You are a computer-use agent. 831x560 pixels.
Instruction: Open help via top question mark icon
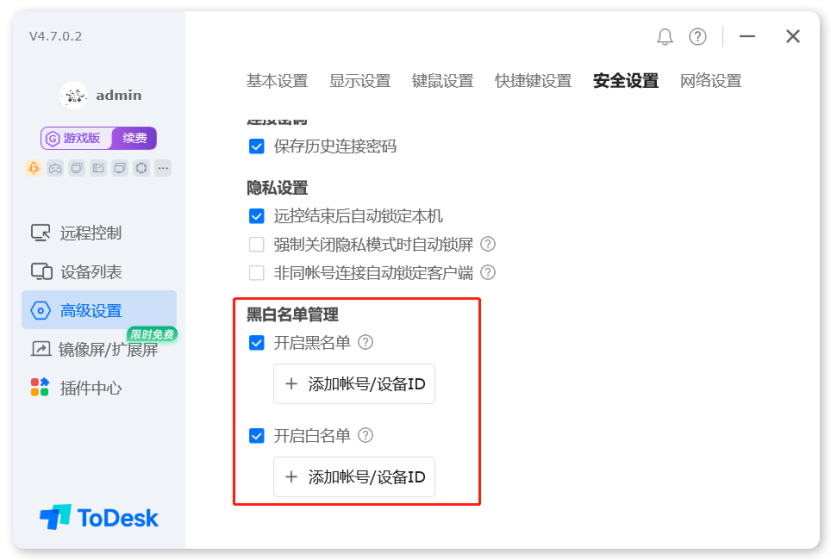pos(697,37)
